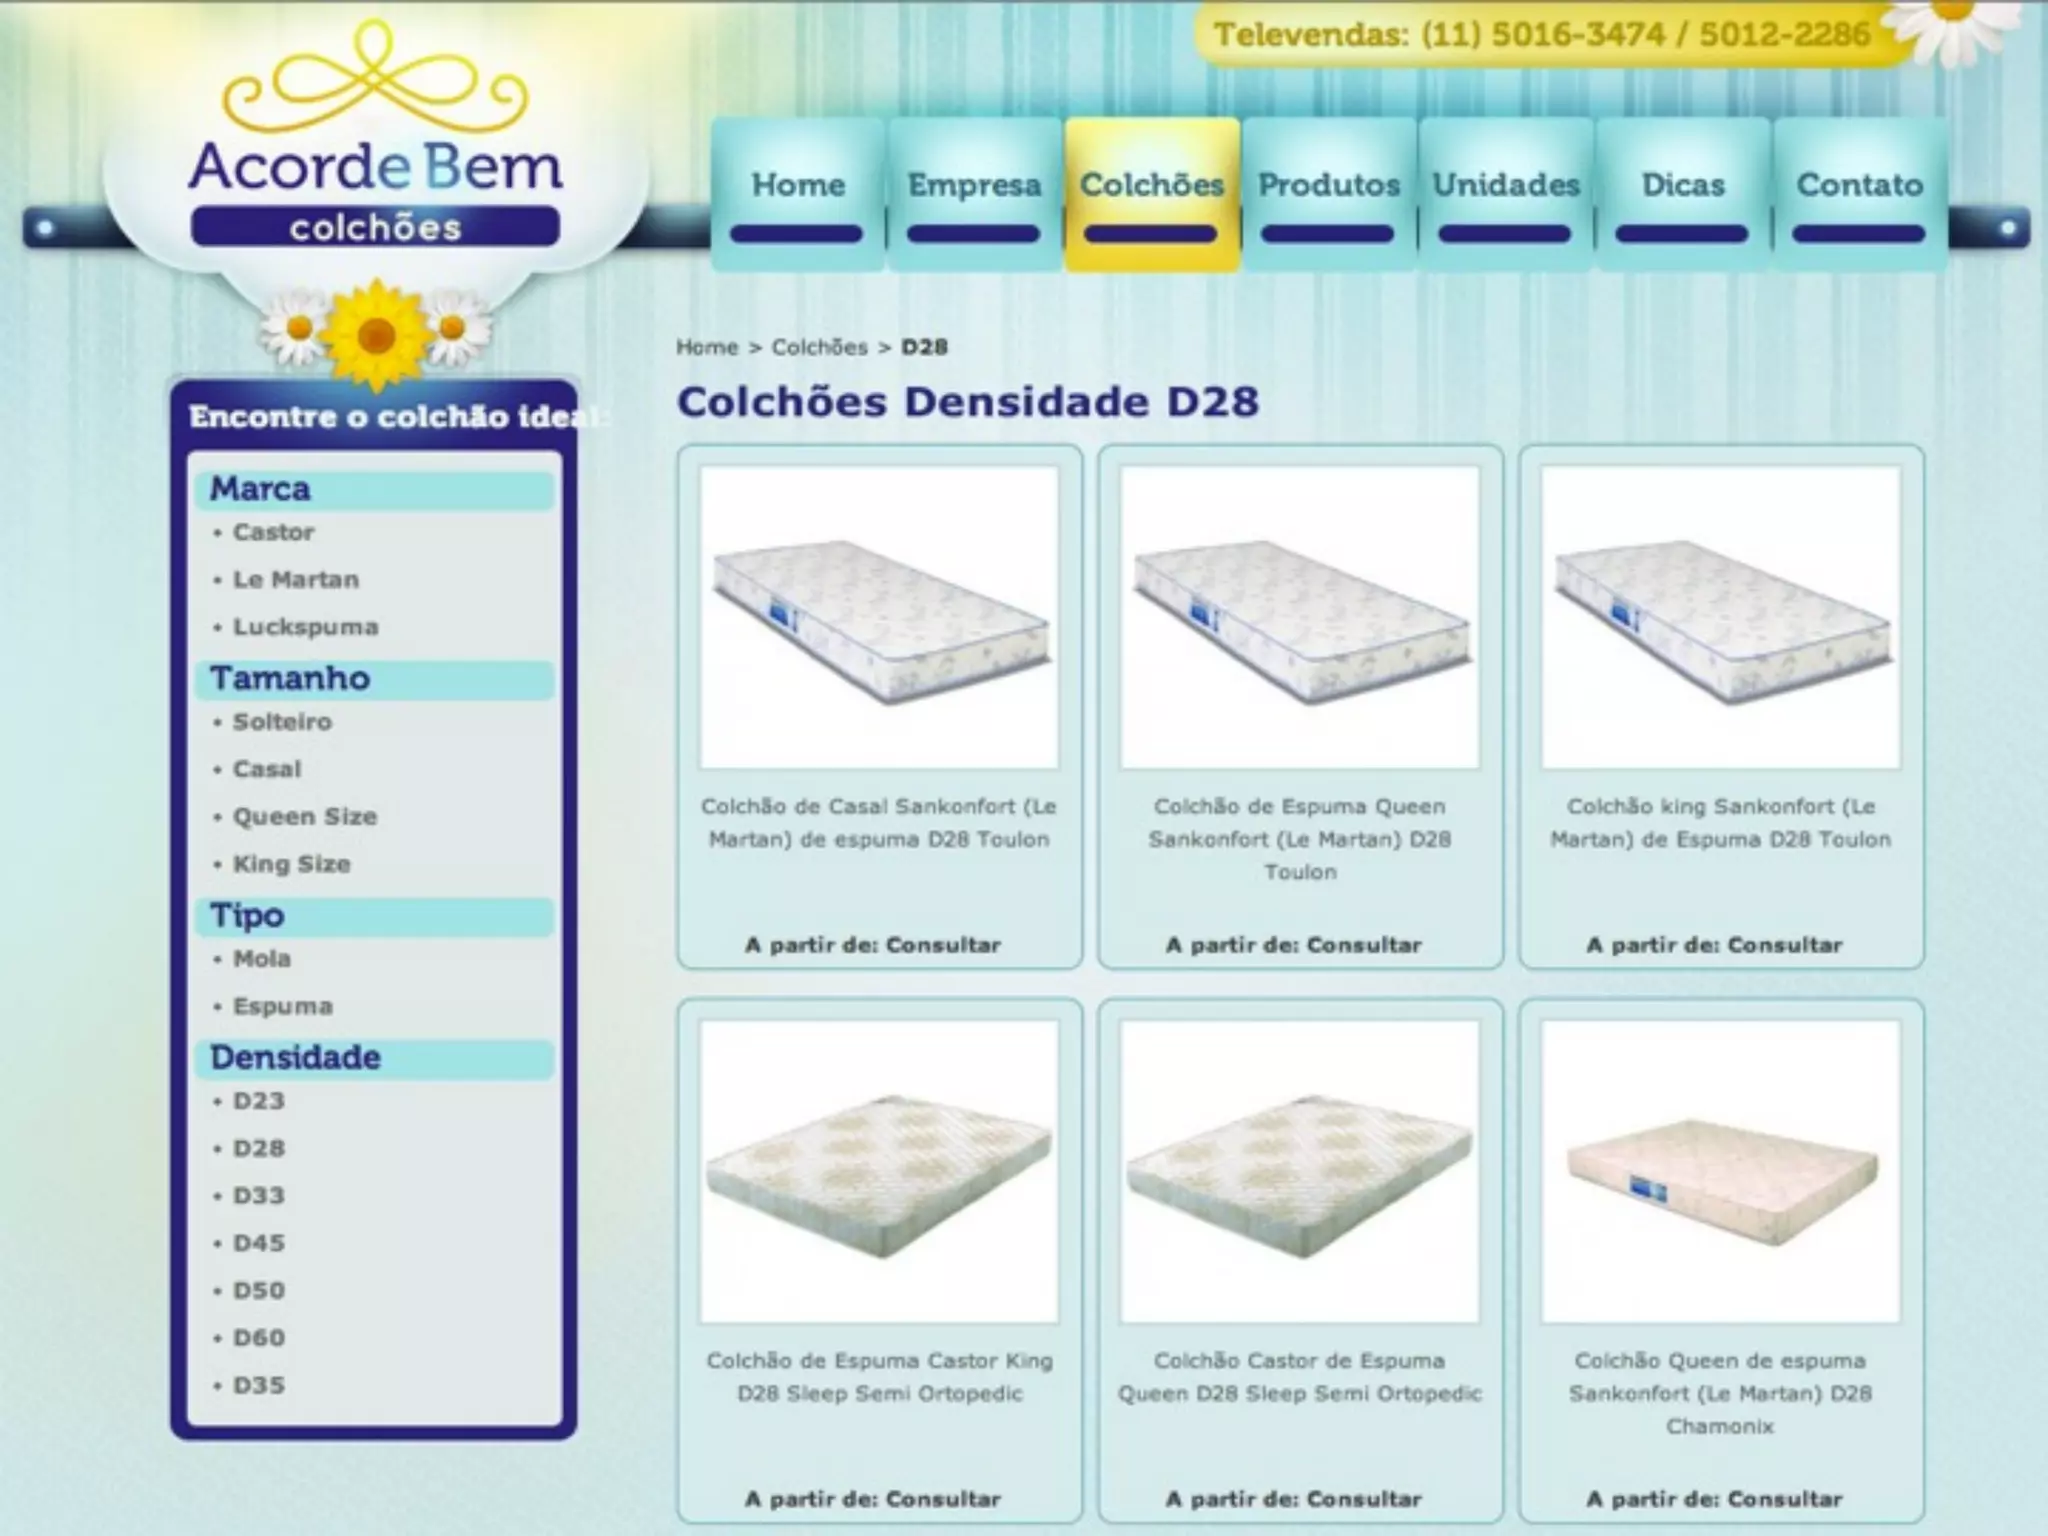The height and width of the screenshot is (1536, 2048).
Task: Filter by Queen Size mattresses
Action: click(304, 817)
